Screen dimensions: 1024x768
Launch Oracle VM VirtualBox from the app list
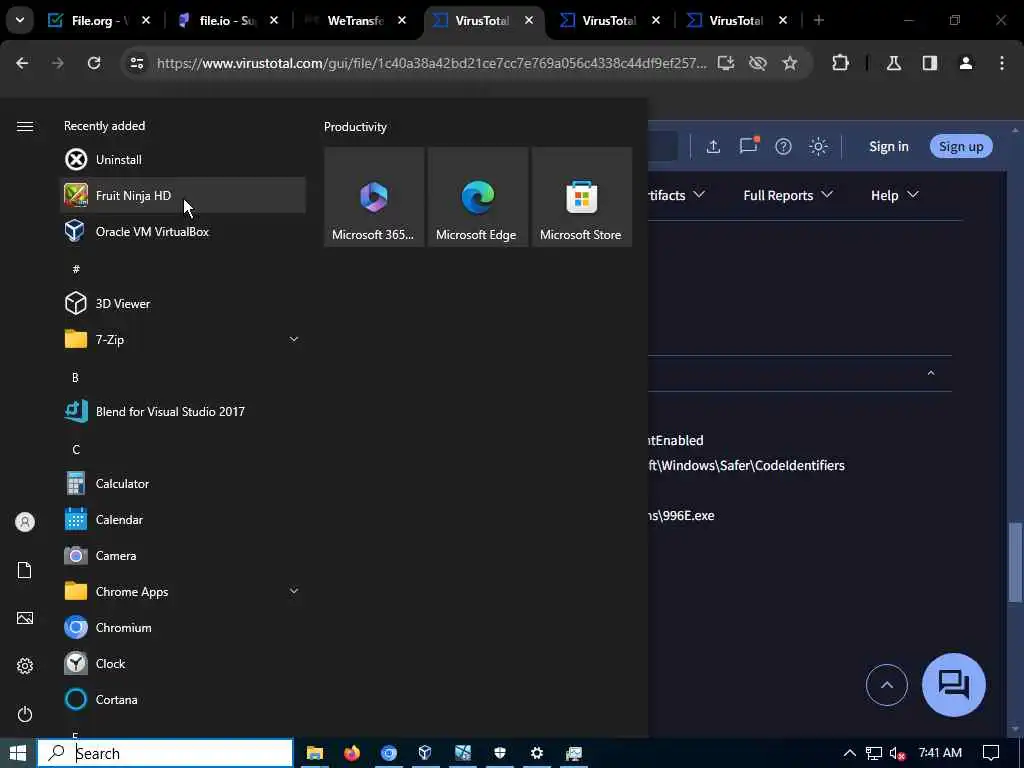tap(182, 231)
